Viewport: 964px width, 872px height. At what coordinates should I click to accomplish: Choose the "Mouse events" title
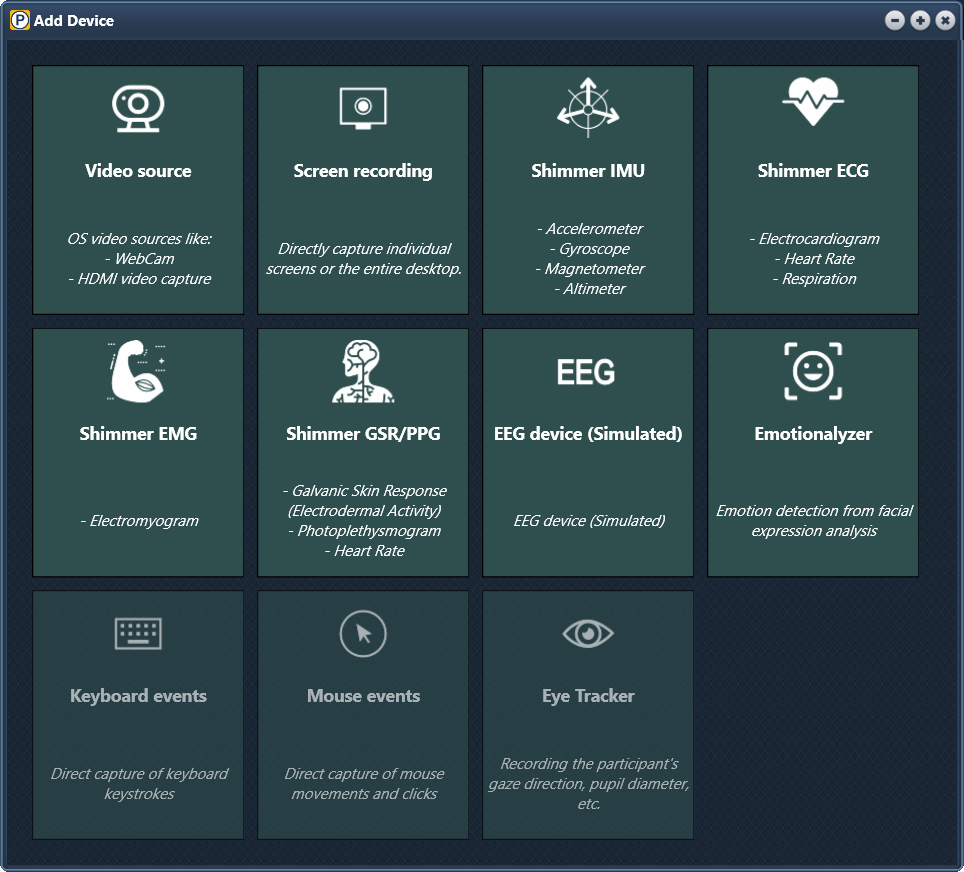(363, 696)
